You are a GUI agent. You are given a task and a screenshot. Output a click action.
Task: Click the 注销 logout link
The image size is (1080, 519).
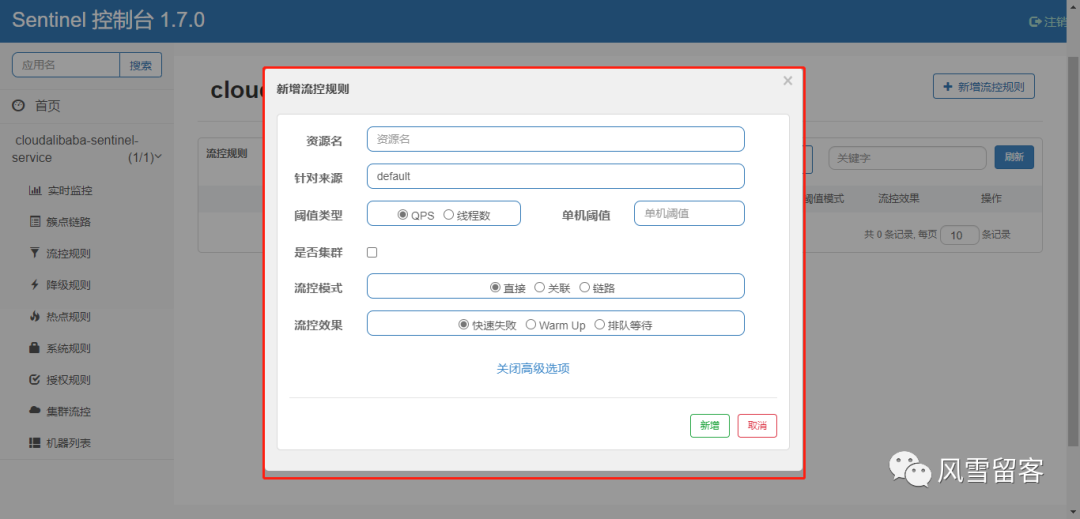(1053, 21)
